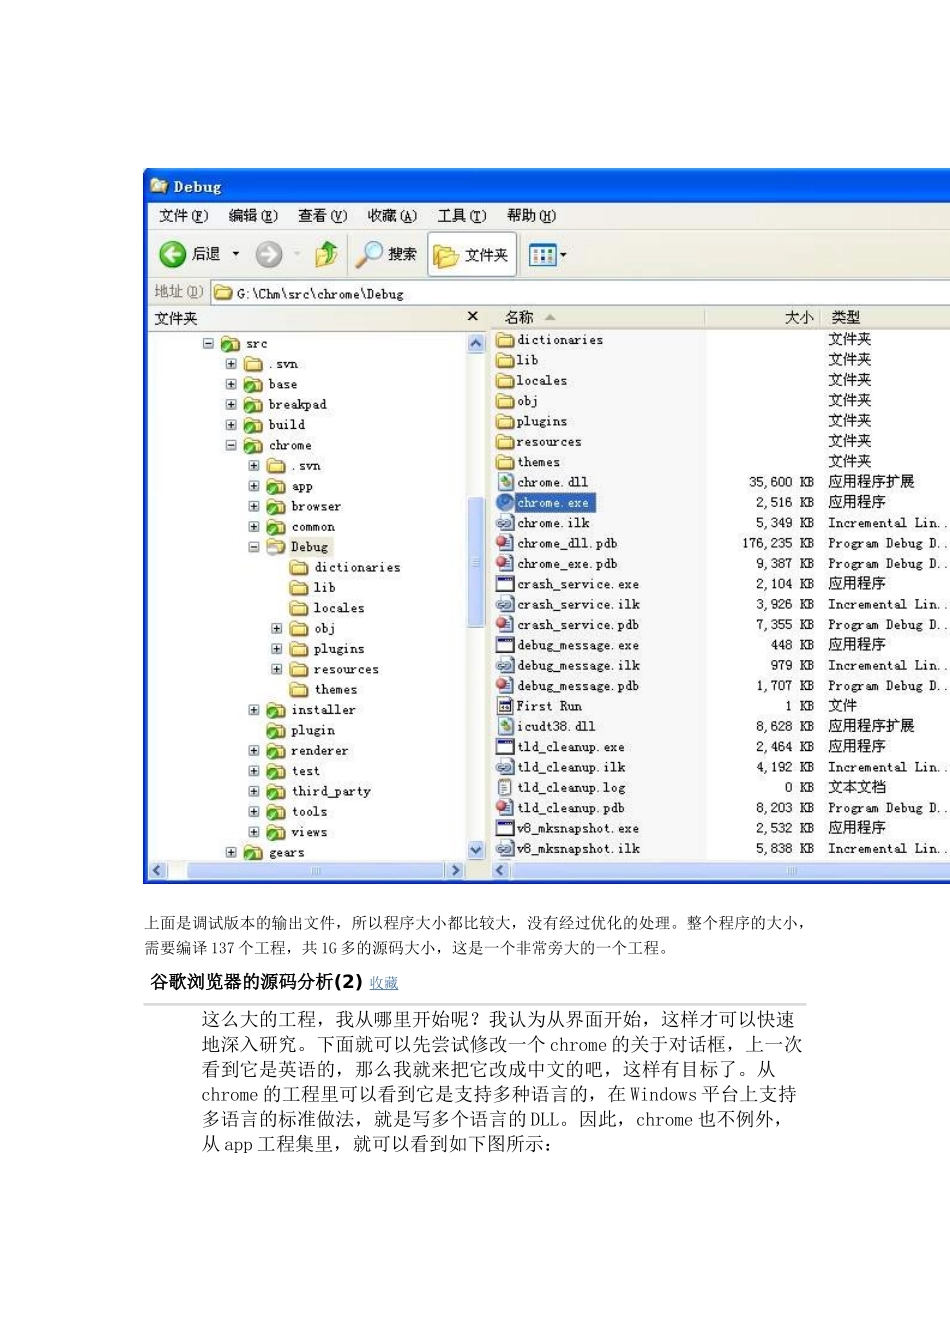Viewport: 950px width, 1344px height.
Task: Select the debug_message.pdb file name
Action: pos(578,686)
